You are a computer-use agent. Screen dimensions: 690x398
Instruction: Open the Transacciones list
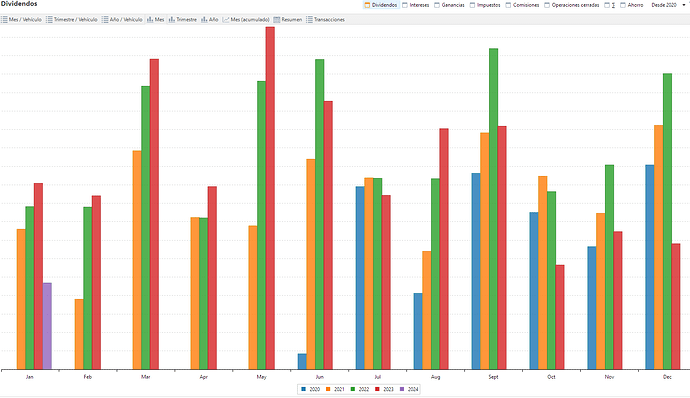tap(326, 20)
